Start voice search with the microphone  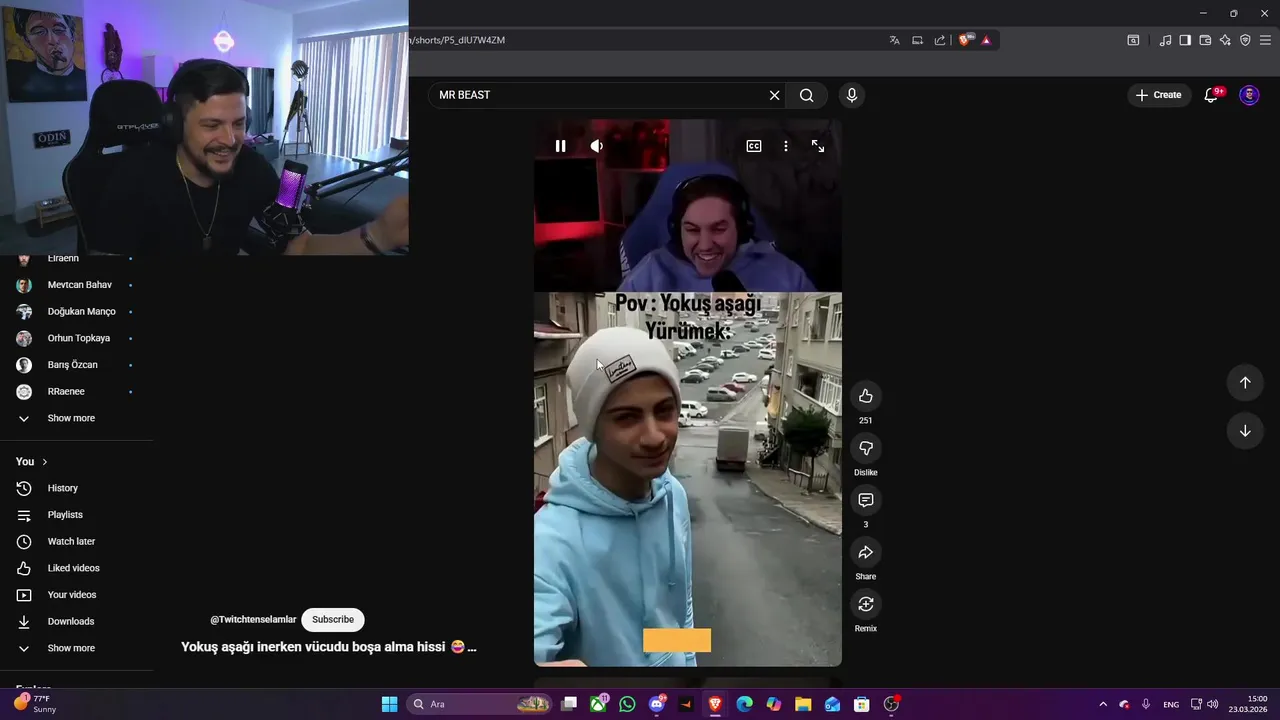coord(852,95)
